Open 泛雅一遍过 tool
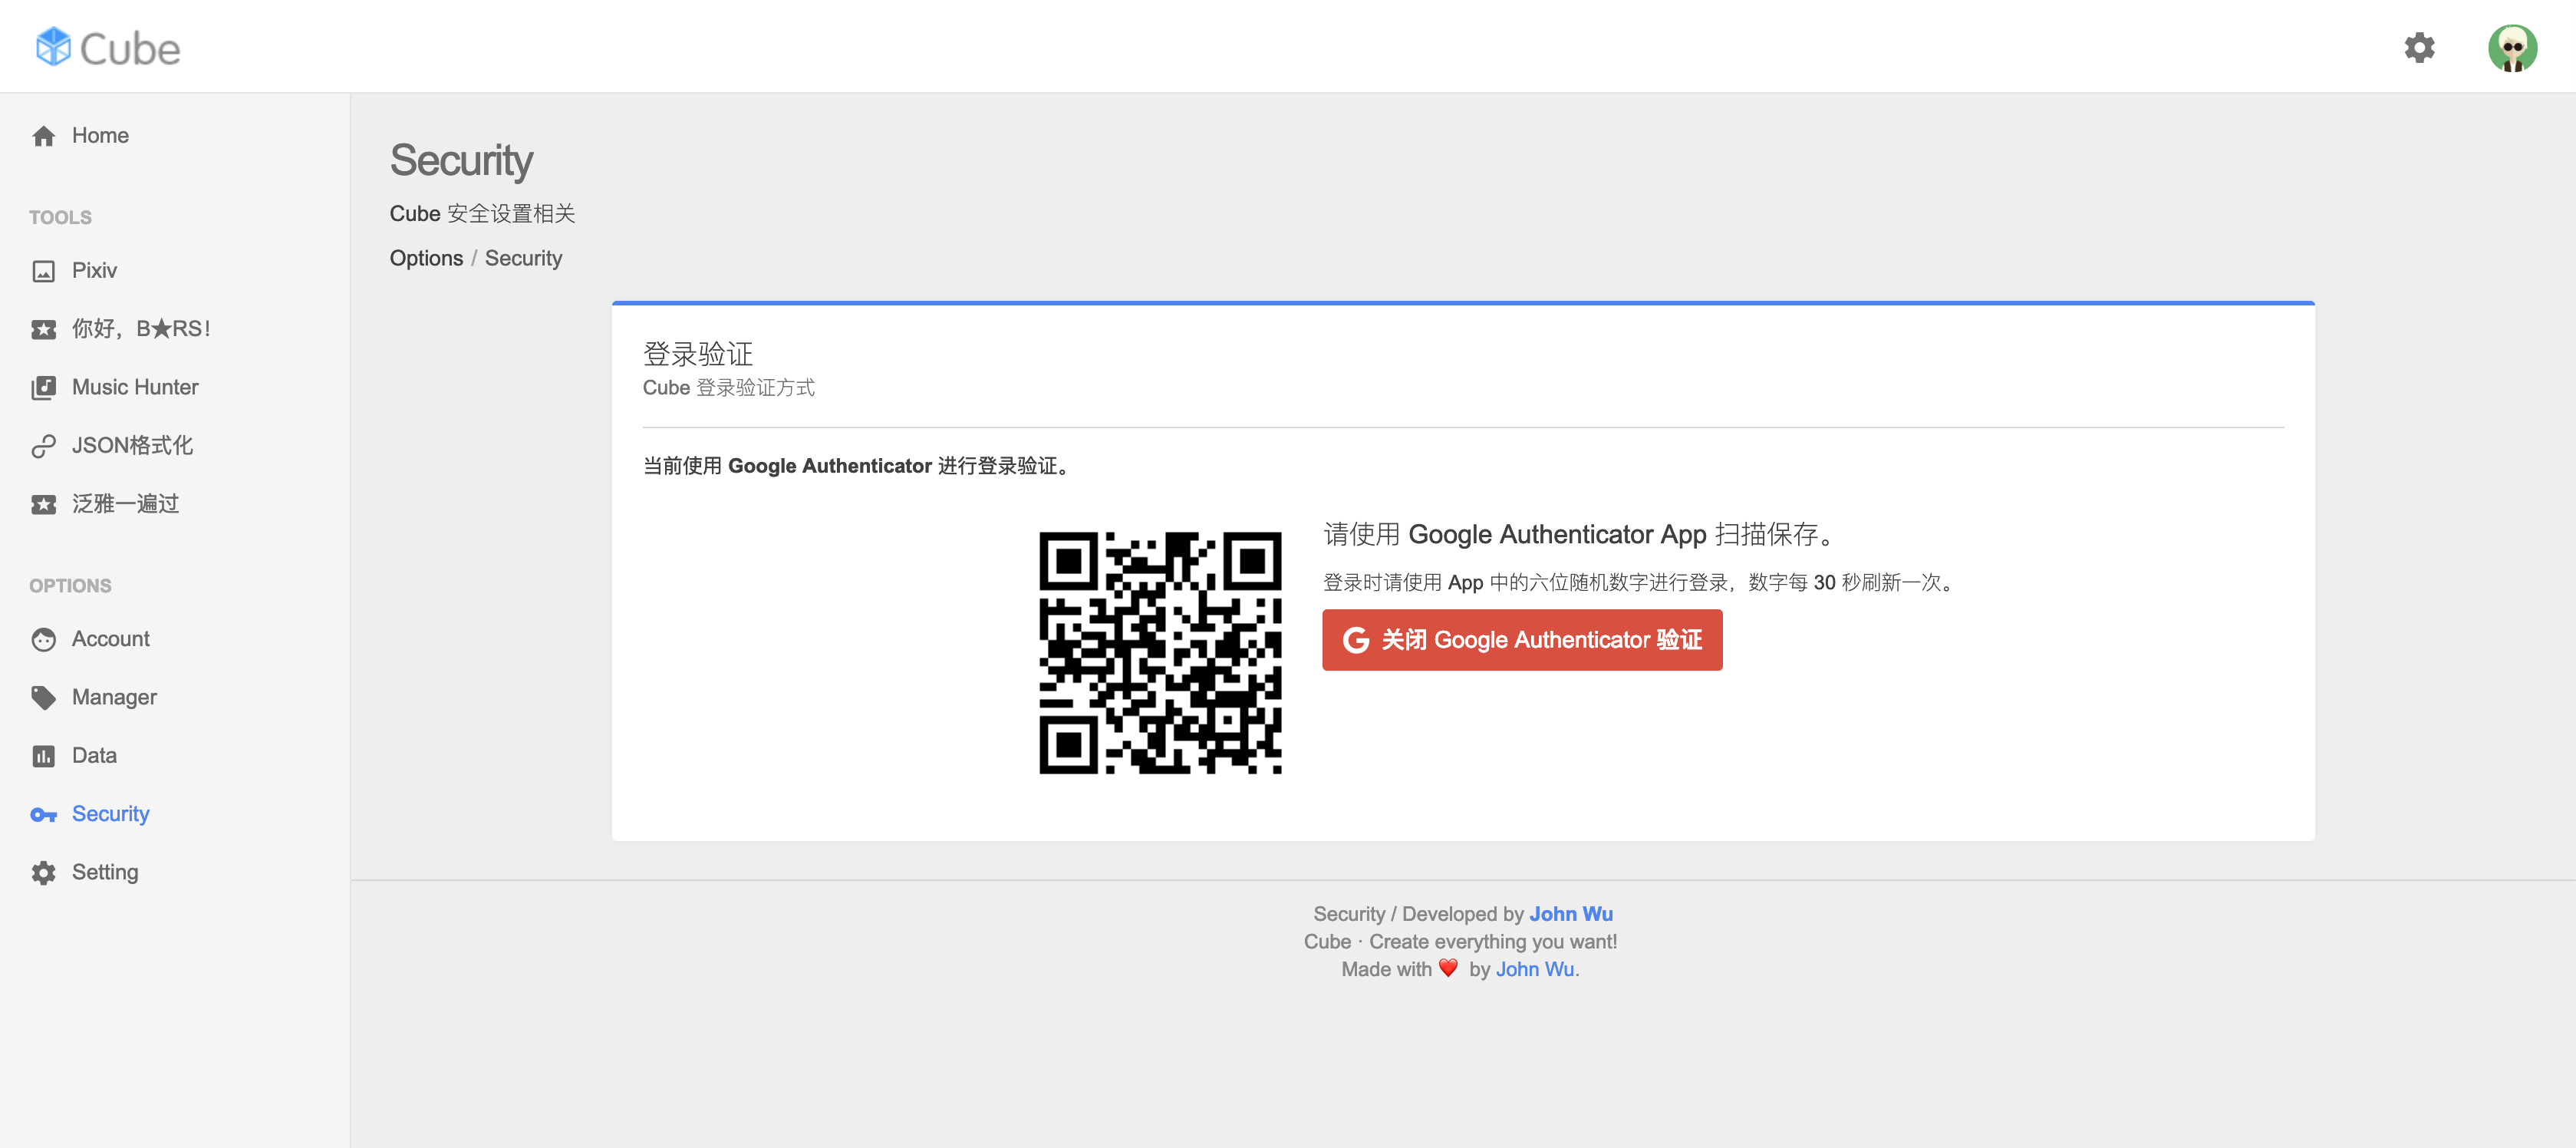 125,504
